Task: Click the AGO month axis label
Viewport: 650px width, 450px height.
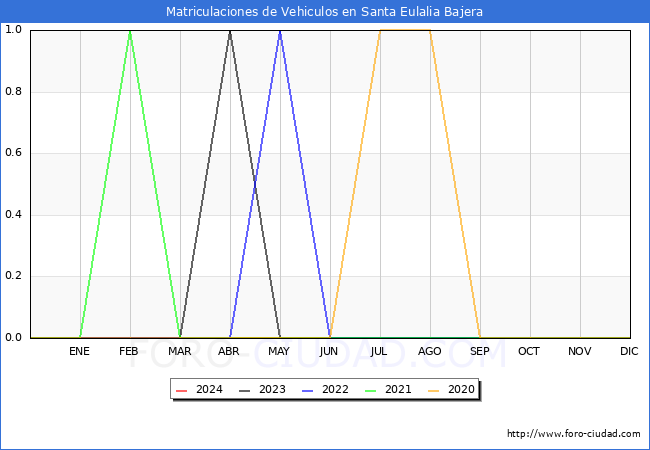Action: tap(429, 351)
